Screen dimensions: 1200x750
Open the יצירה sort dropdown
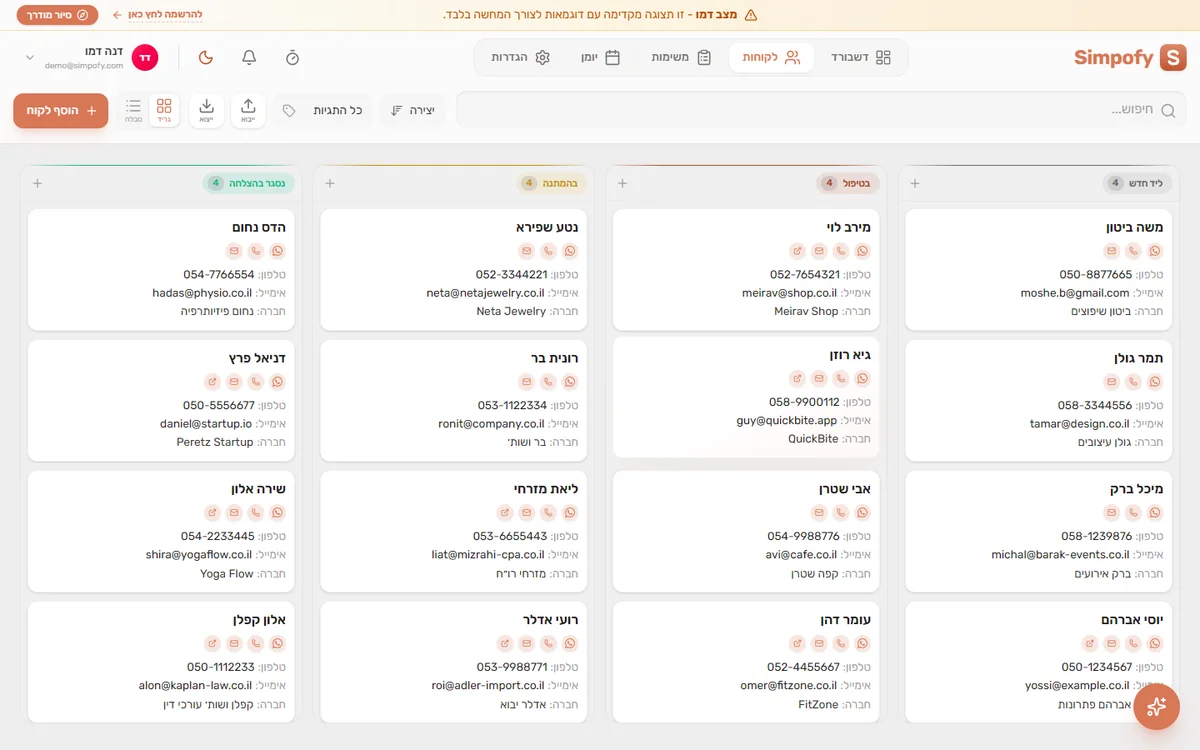(x=413, y=110)
